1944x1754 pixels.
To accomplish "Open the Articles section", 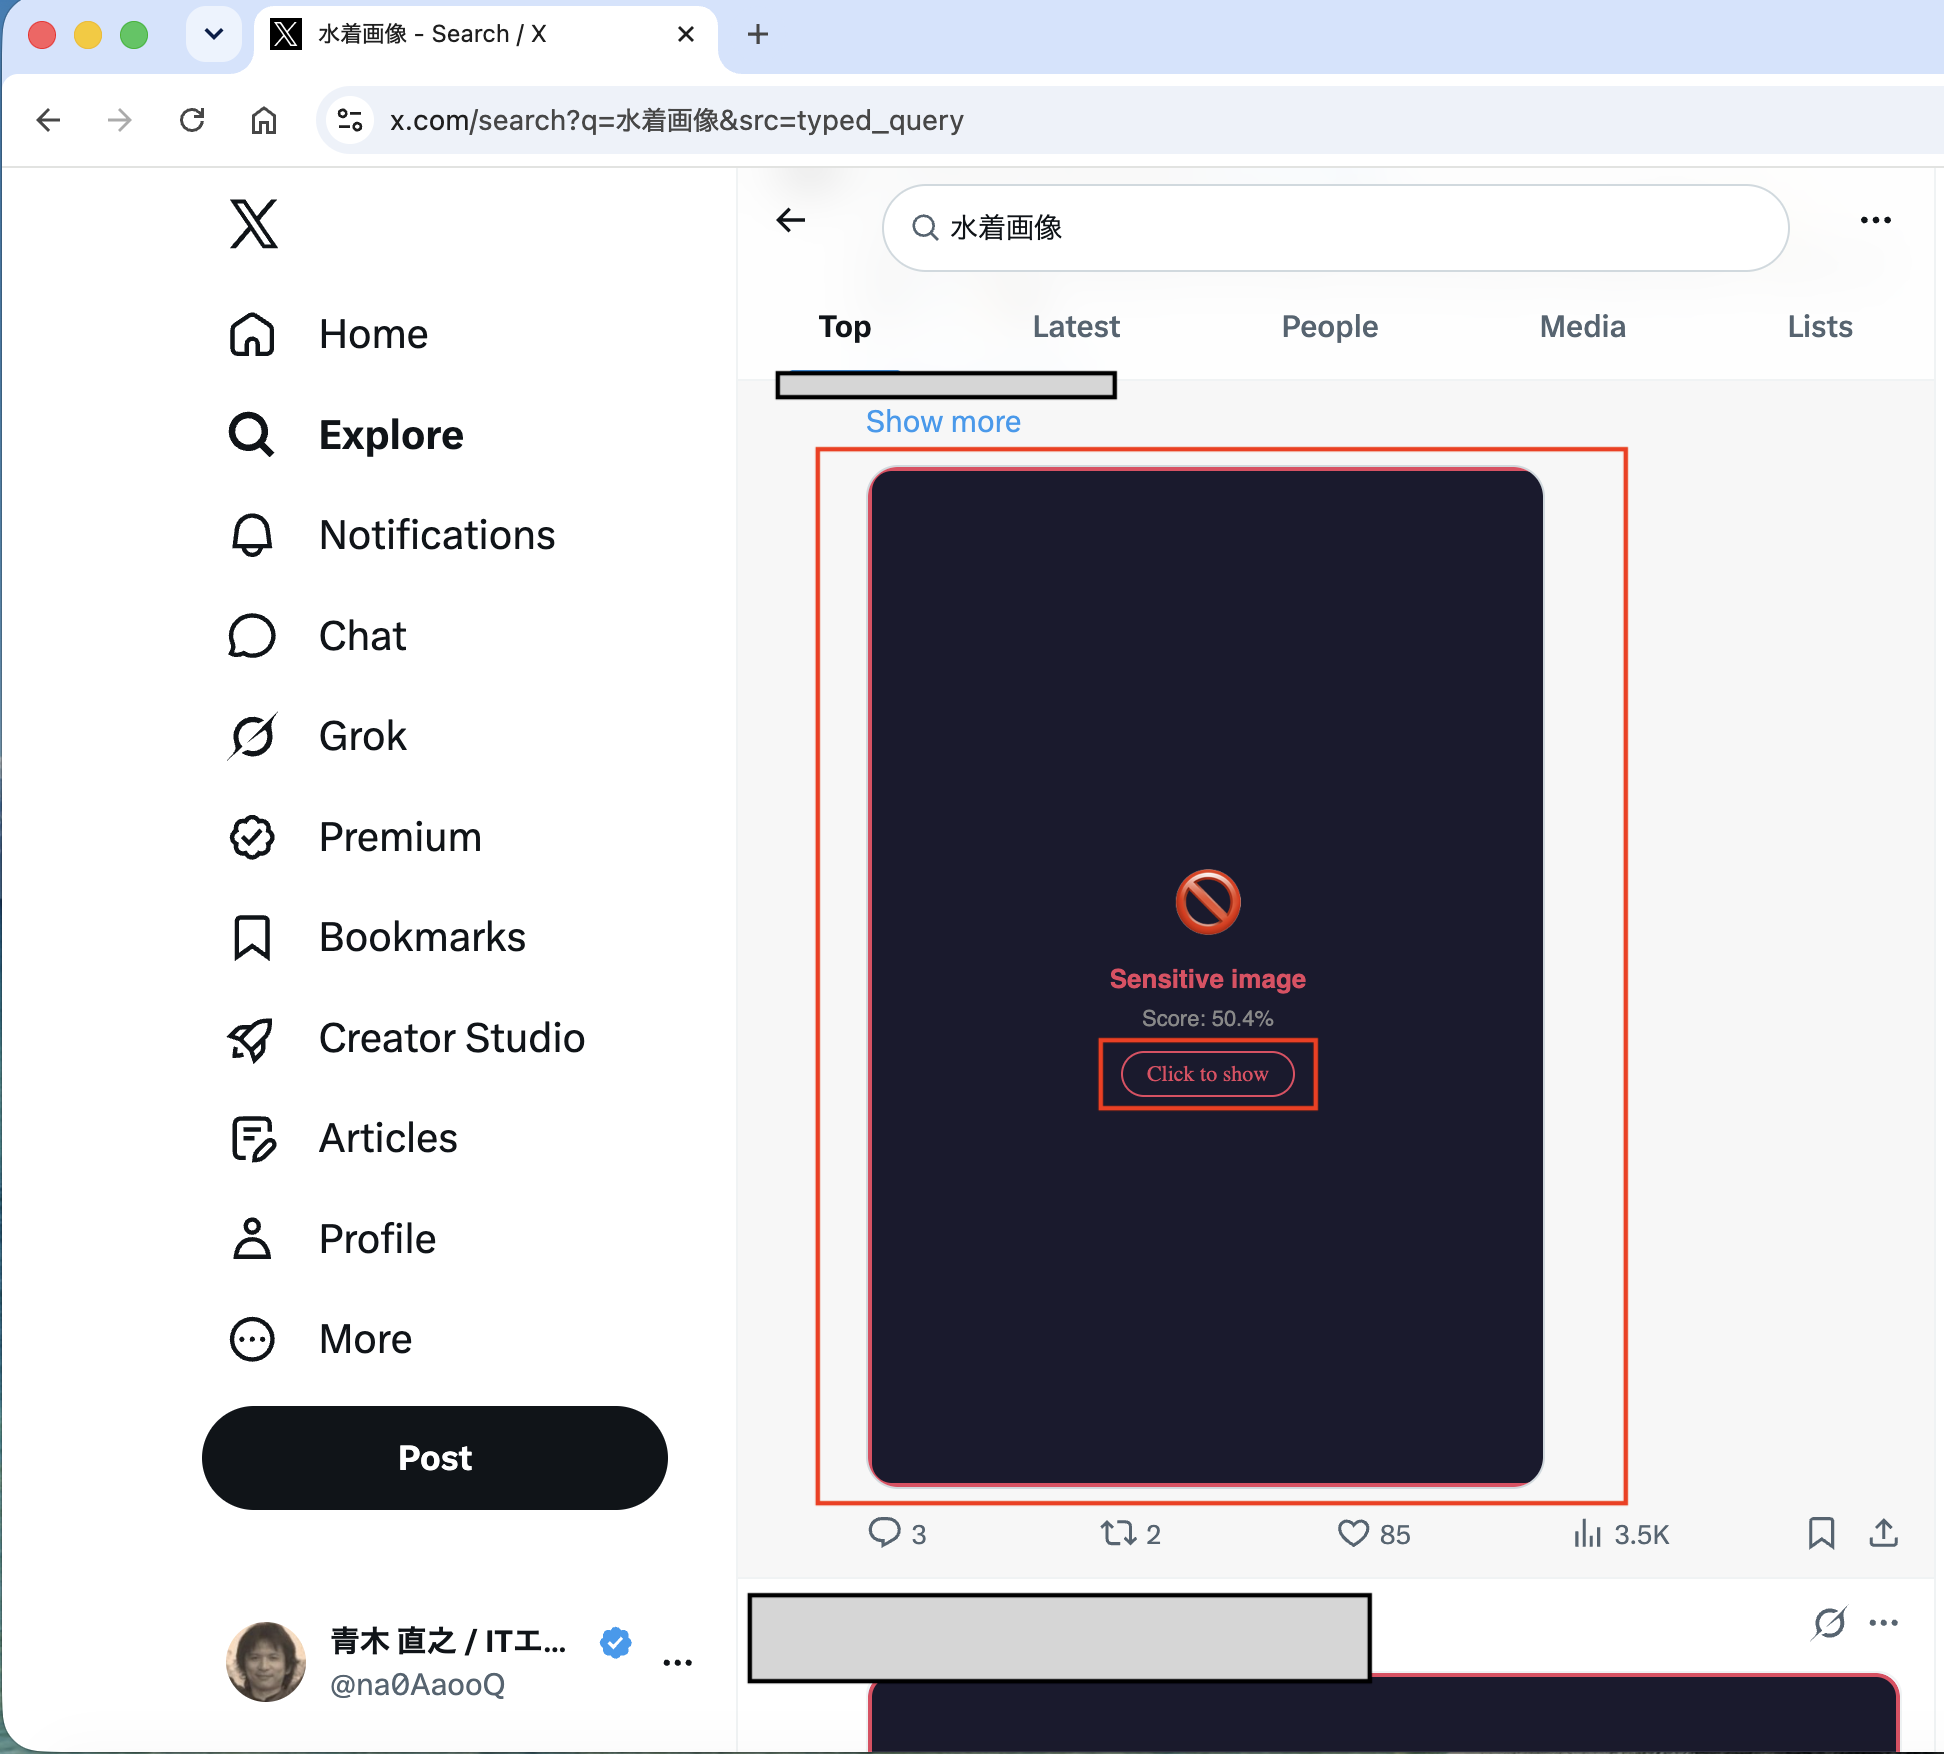I will click(x=343, y=1138).
